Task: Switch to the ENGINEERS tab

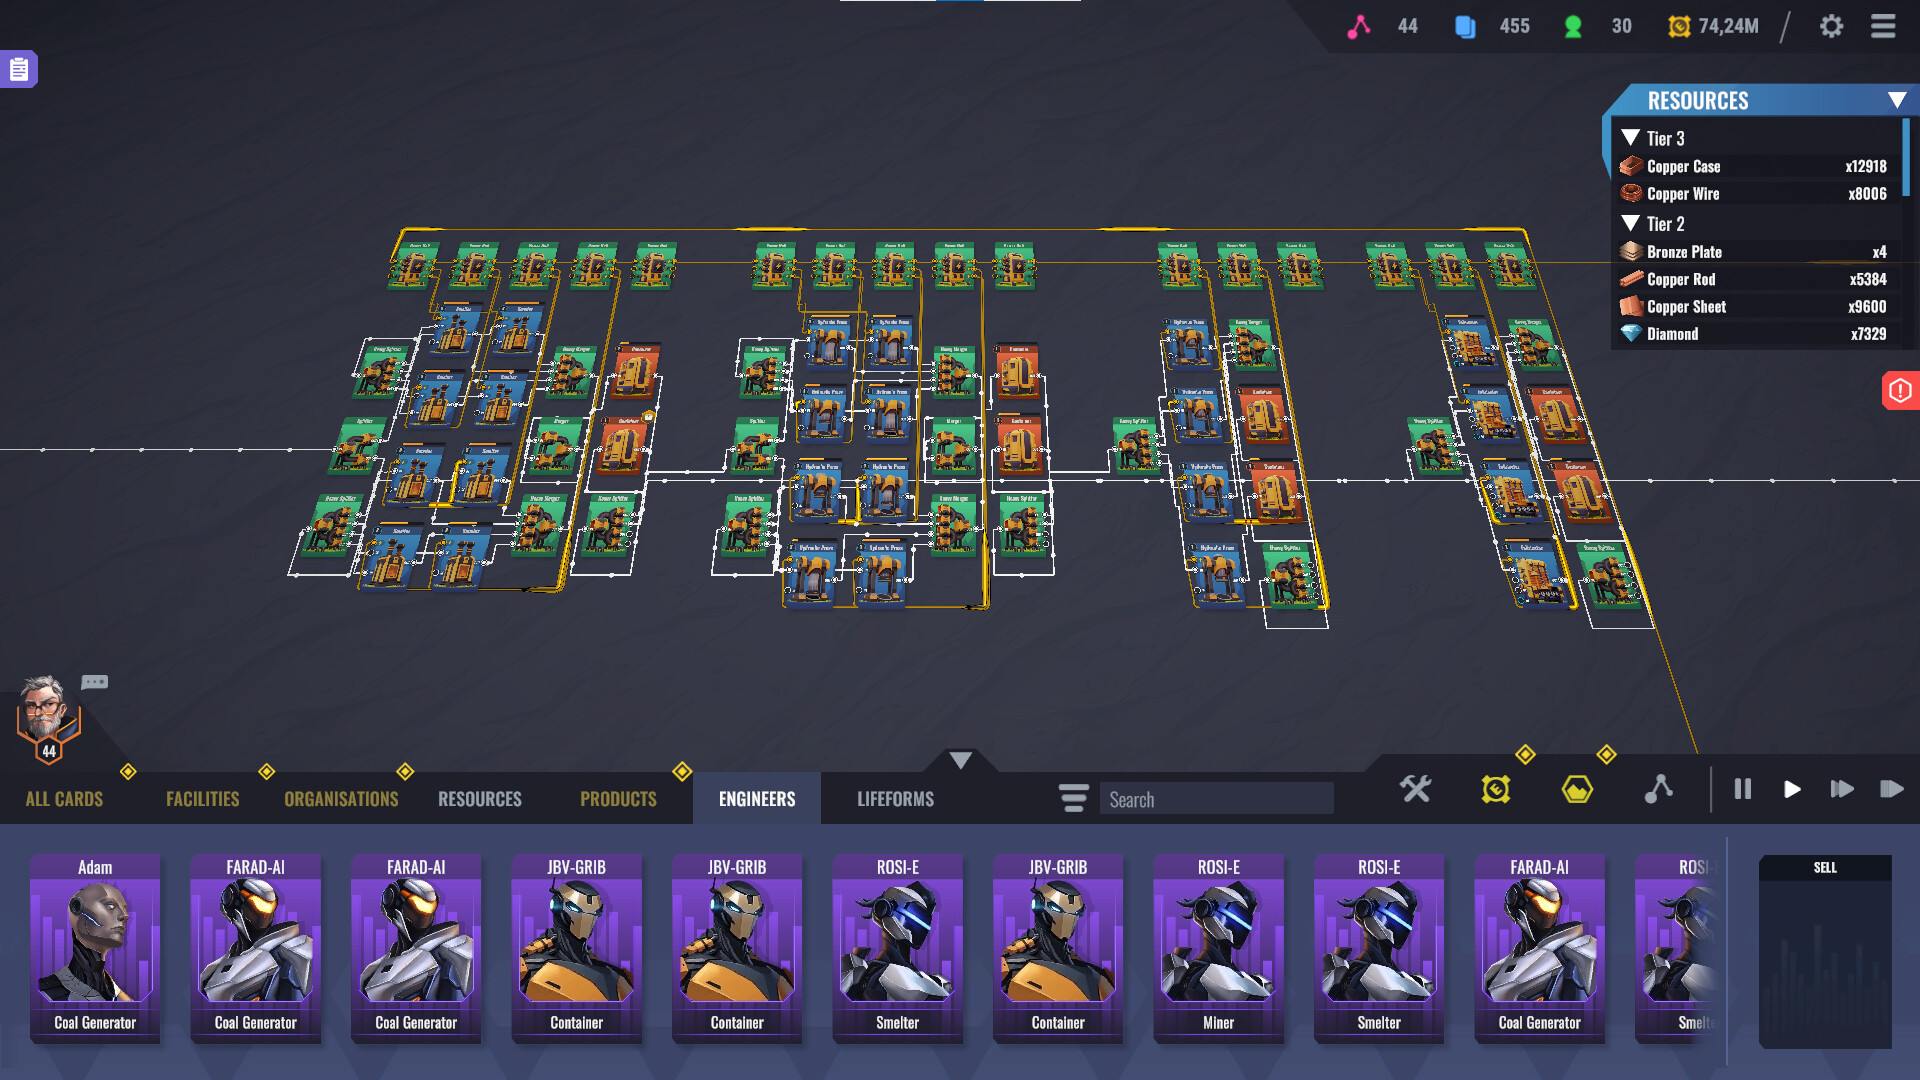Action: coord(756,798)
